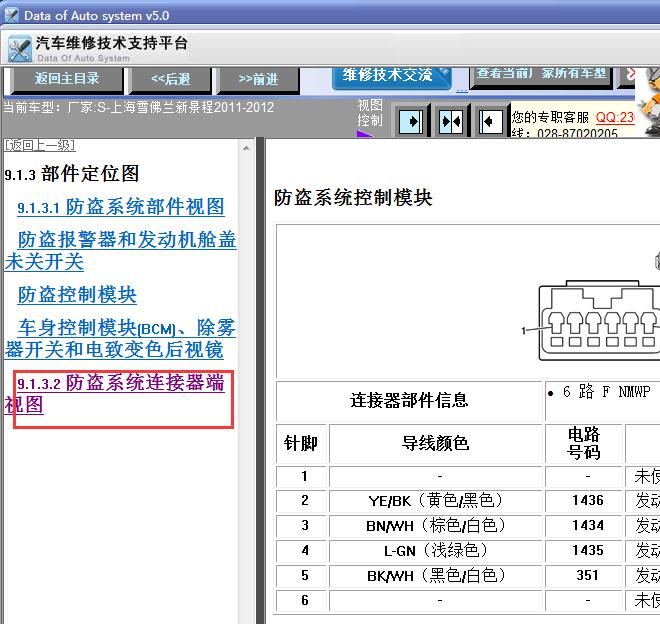This screenshot has height=624, width=660.
Task: Go forward with the >>前进 button
Action: click(258, 79)
